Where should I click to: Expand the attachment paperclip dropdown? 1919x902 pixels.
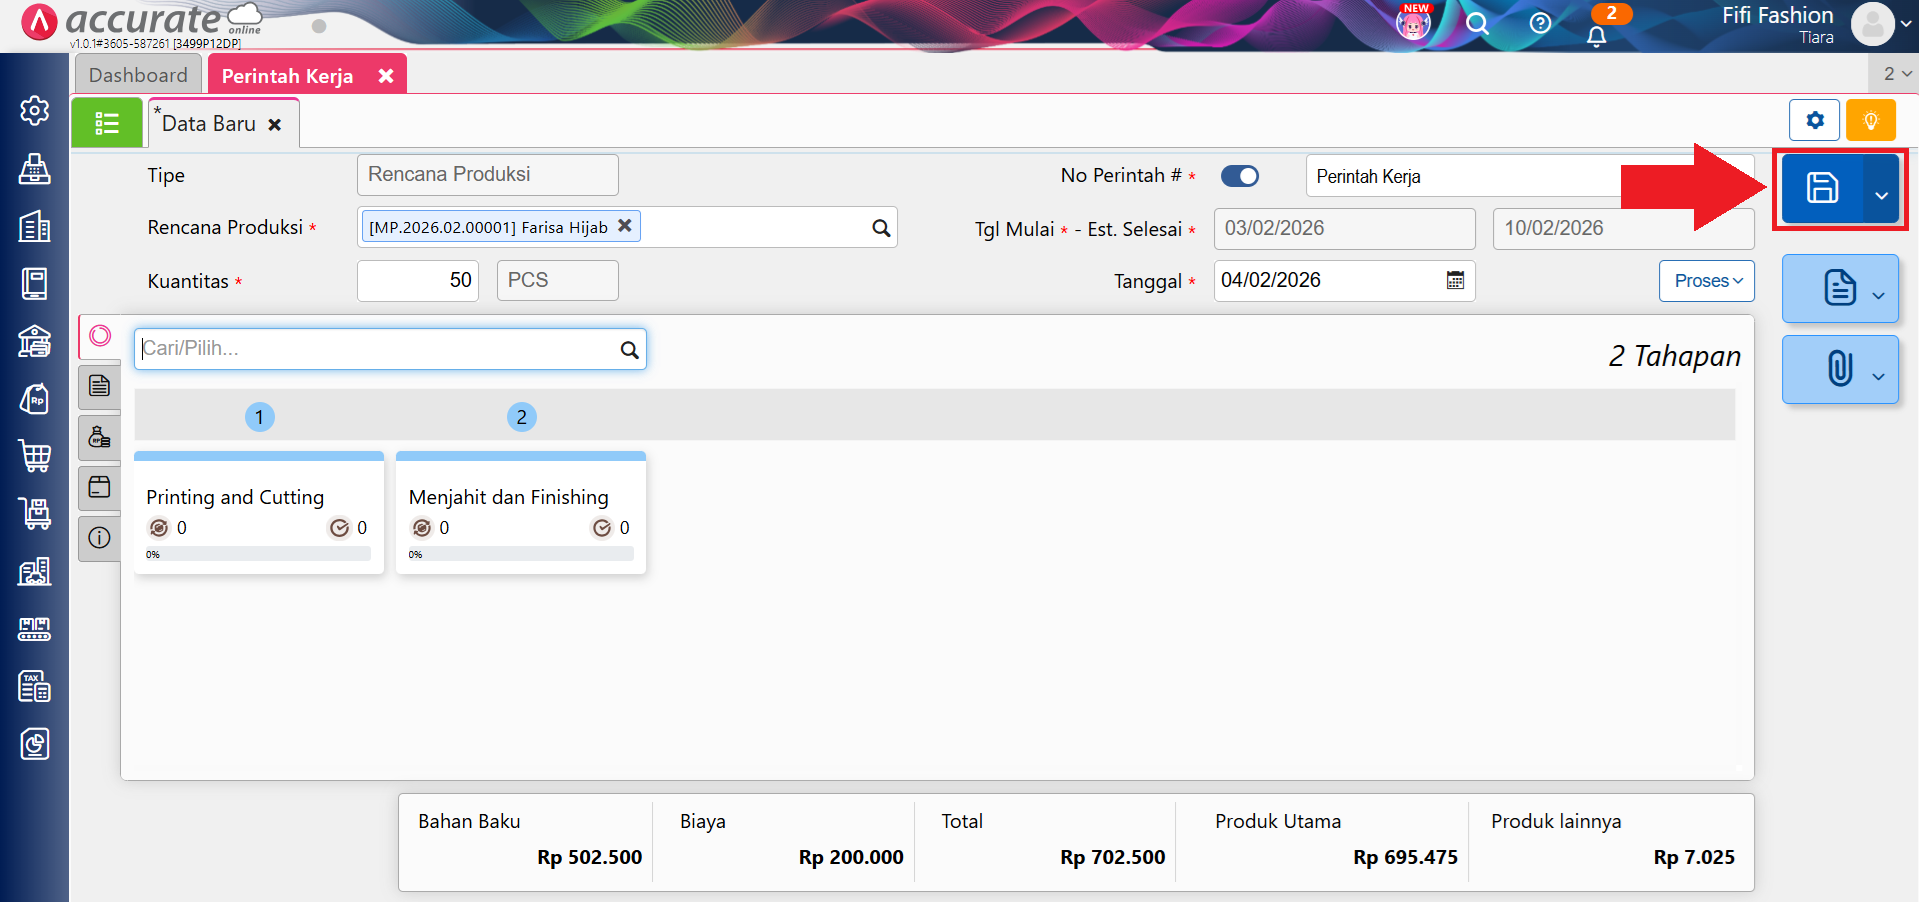(1878, 376)
